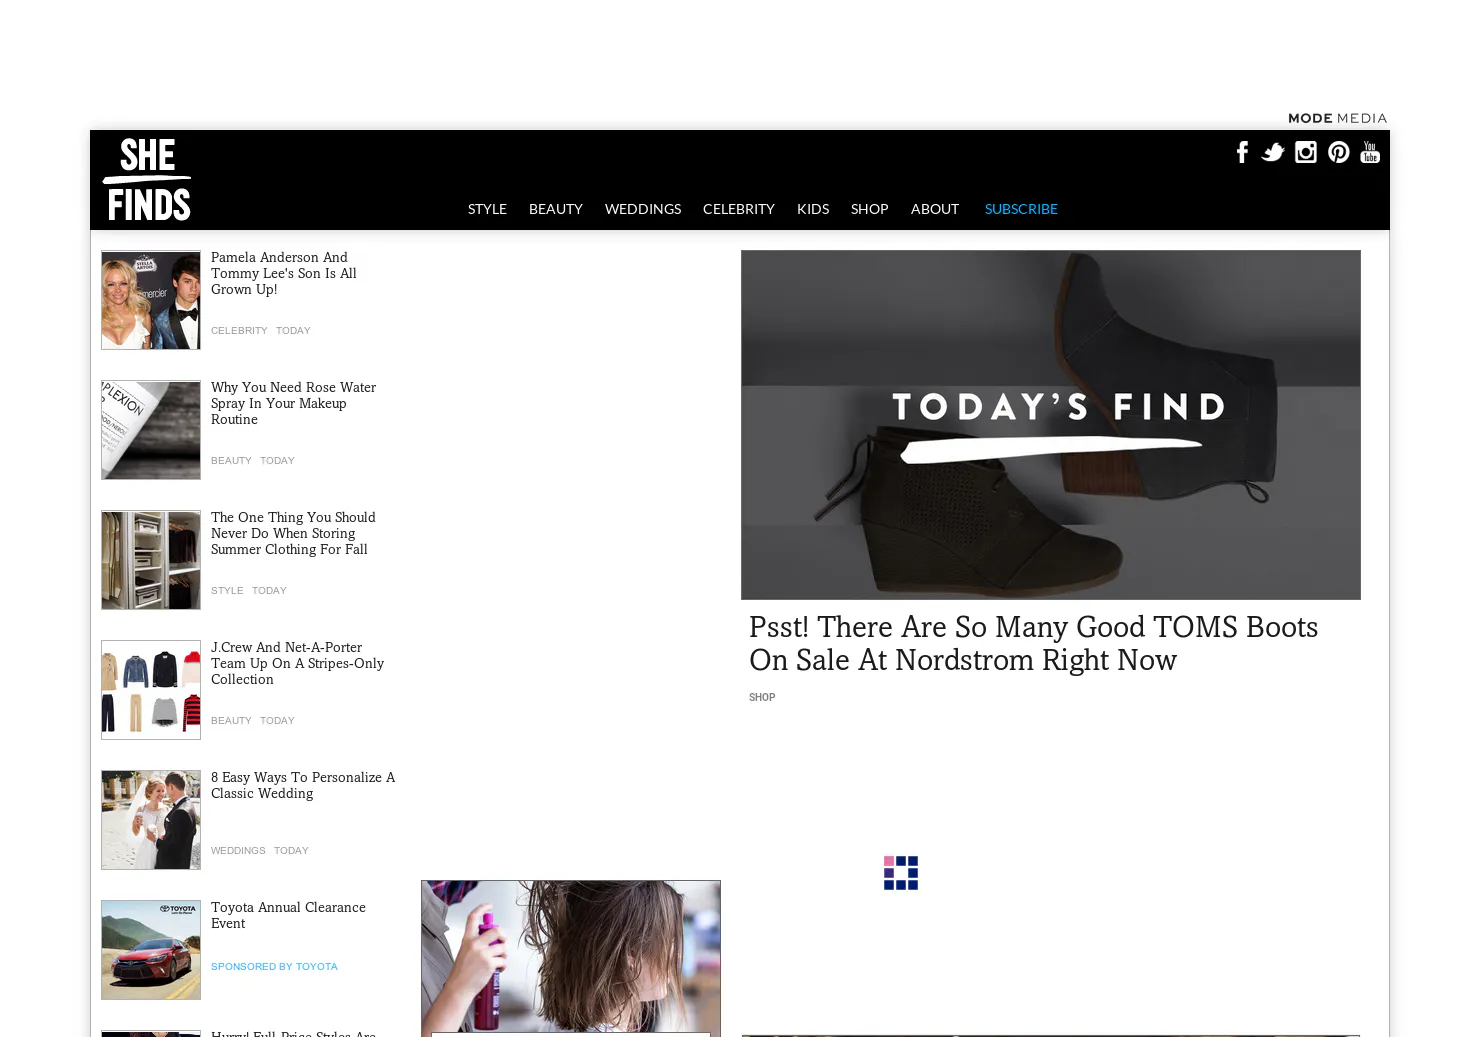This screenshot has width=1480, height=1037.
Task: Click the WEDDINGS tag under the classic wedding article
Action: coord(238,851)
